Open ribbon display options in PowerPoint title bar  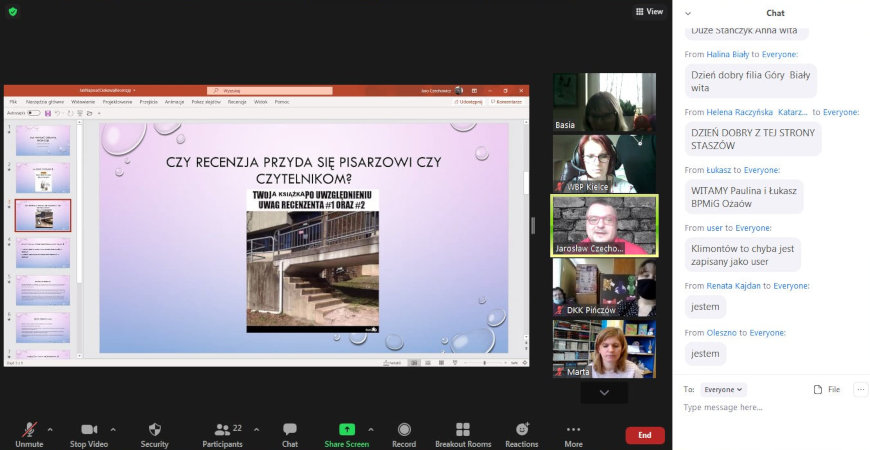click(x=474, y=90)
